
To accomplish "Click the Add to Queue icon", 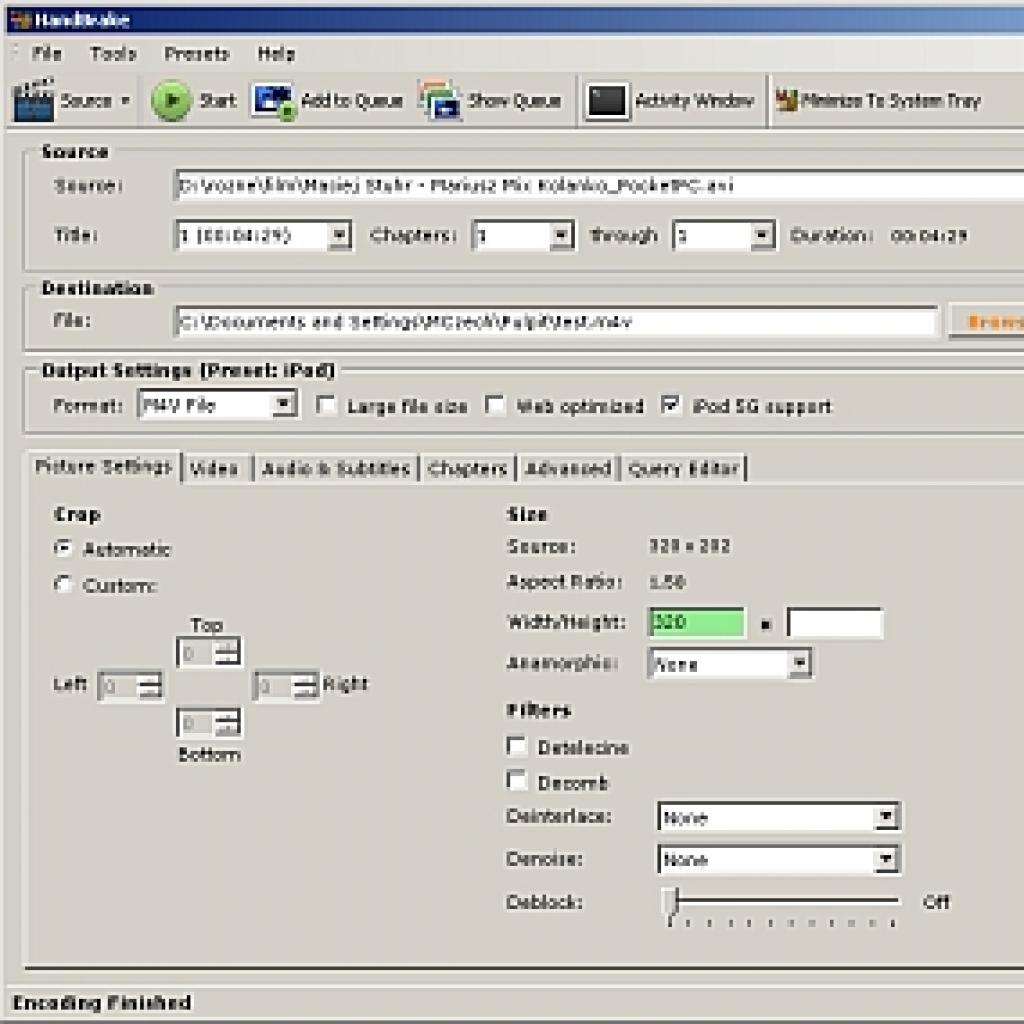I will 274,101.
